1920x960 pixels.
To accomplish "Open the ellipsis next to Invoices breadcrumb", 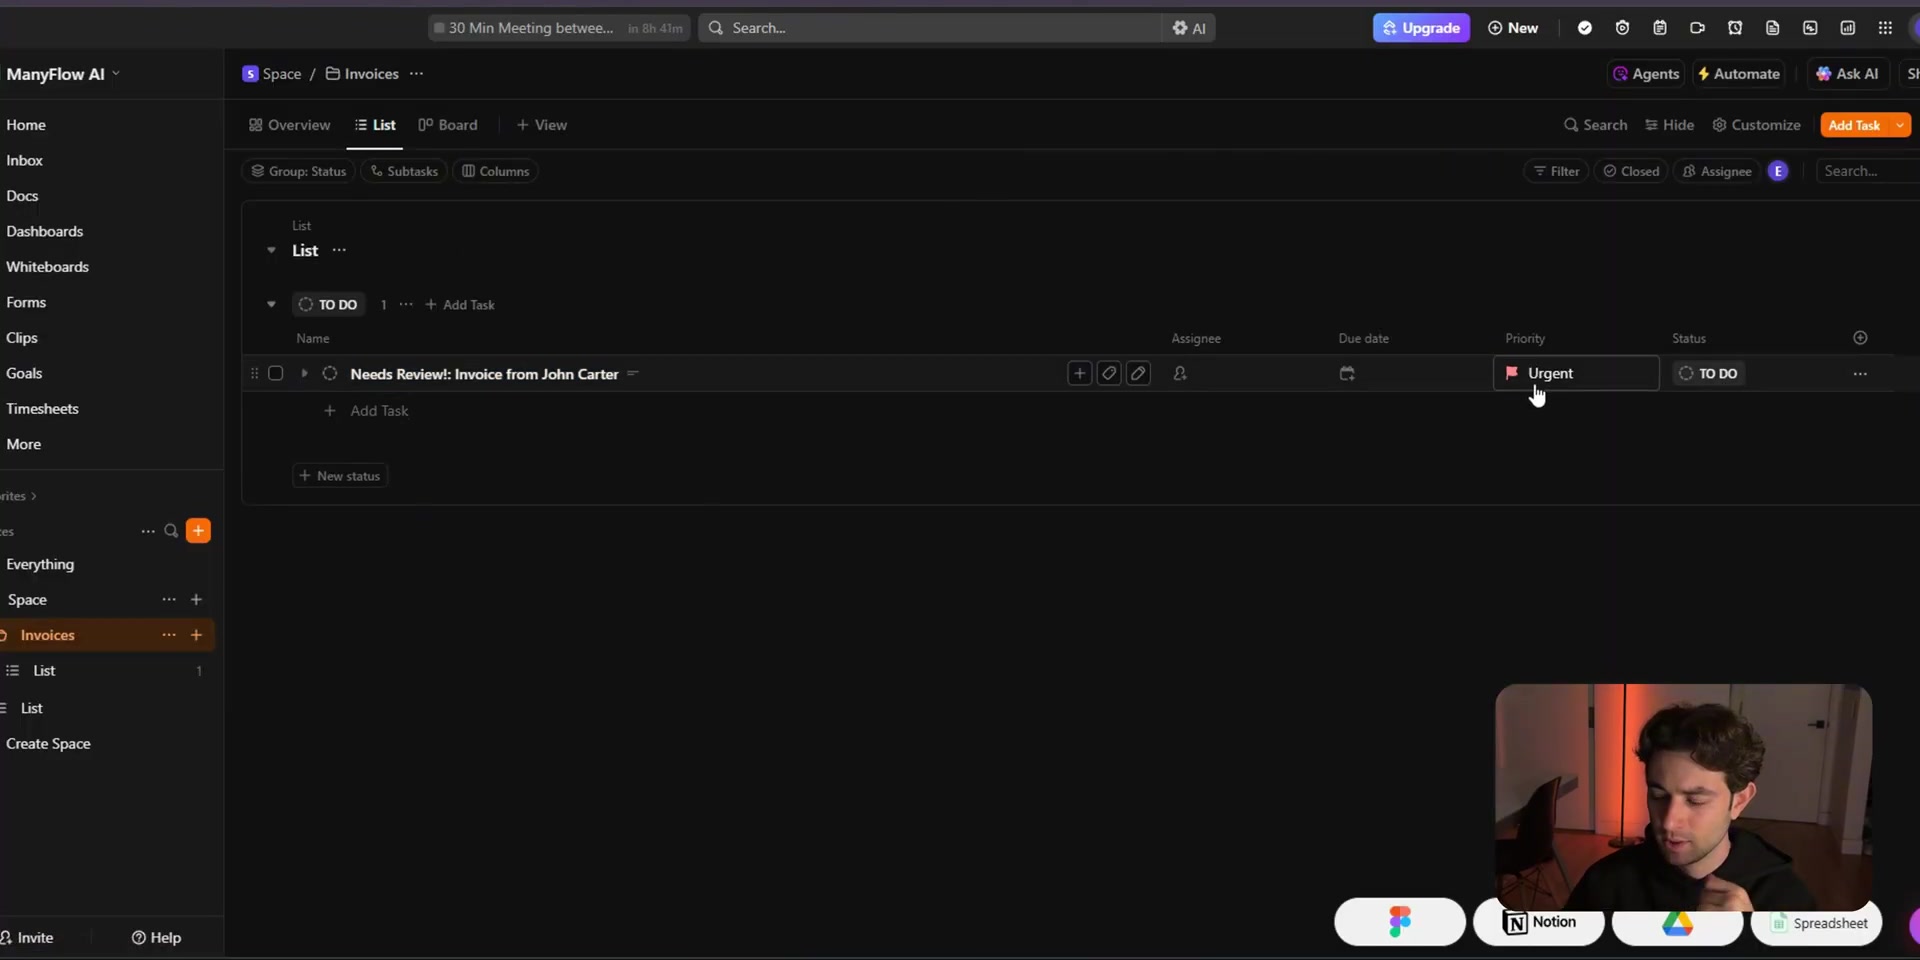I will [x=416, y=74].
